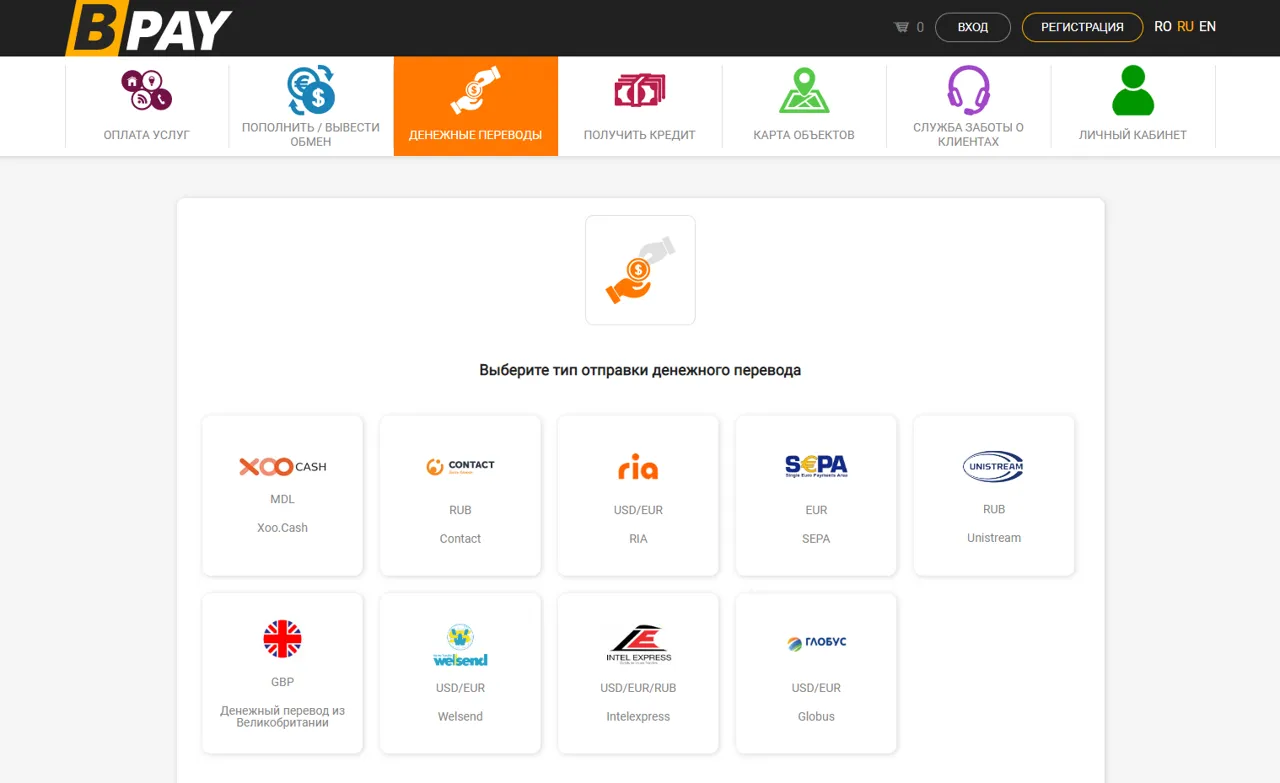Open the Личный кабинет person icon
1280x783 pixels.
tap(1133, 90)
